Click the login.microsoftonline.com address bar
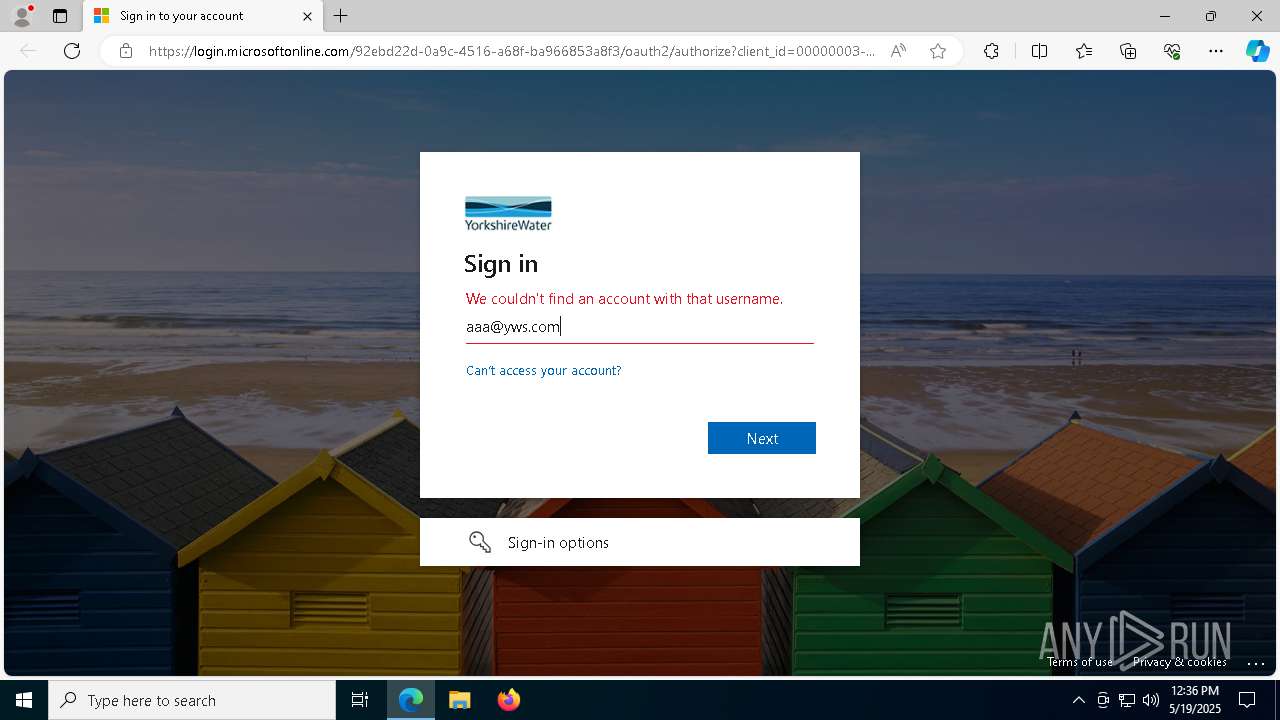This screenshot has height=720, width=1280. tap(512, 51)
